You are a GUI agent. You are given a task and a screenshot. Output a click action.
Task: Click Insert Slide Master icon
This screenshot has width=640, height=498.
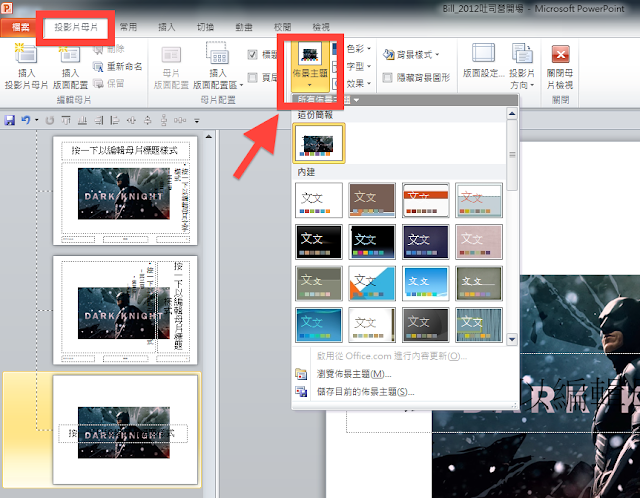tap(26, 53)
